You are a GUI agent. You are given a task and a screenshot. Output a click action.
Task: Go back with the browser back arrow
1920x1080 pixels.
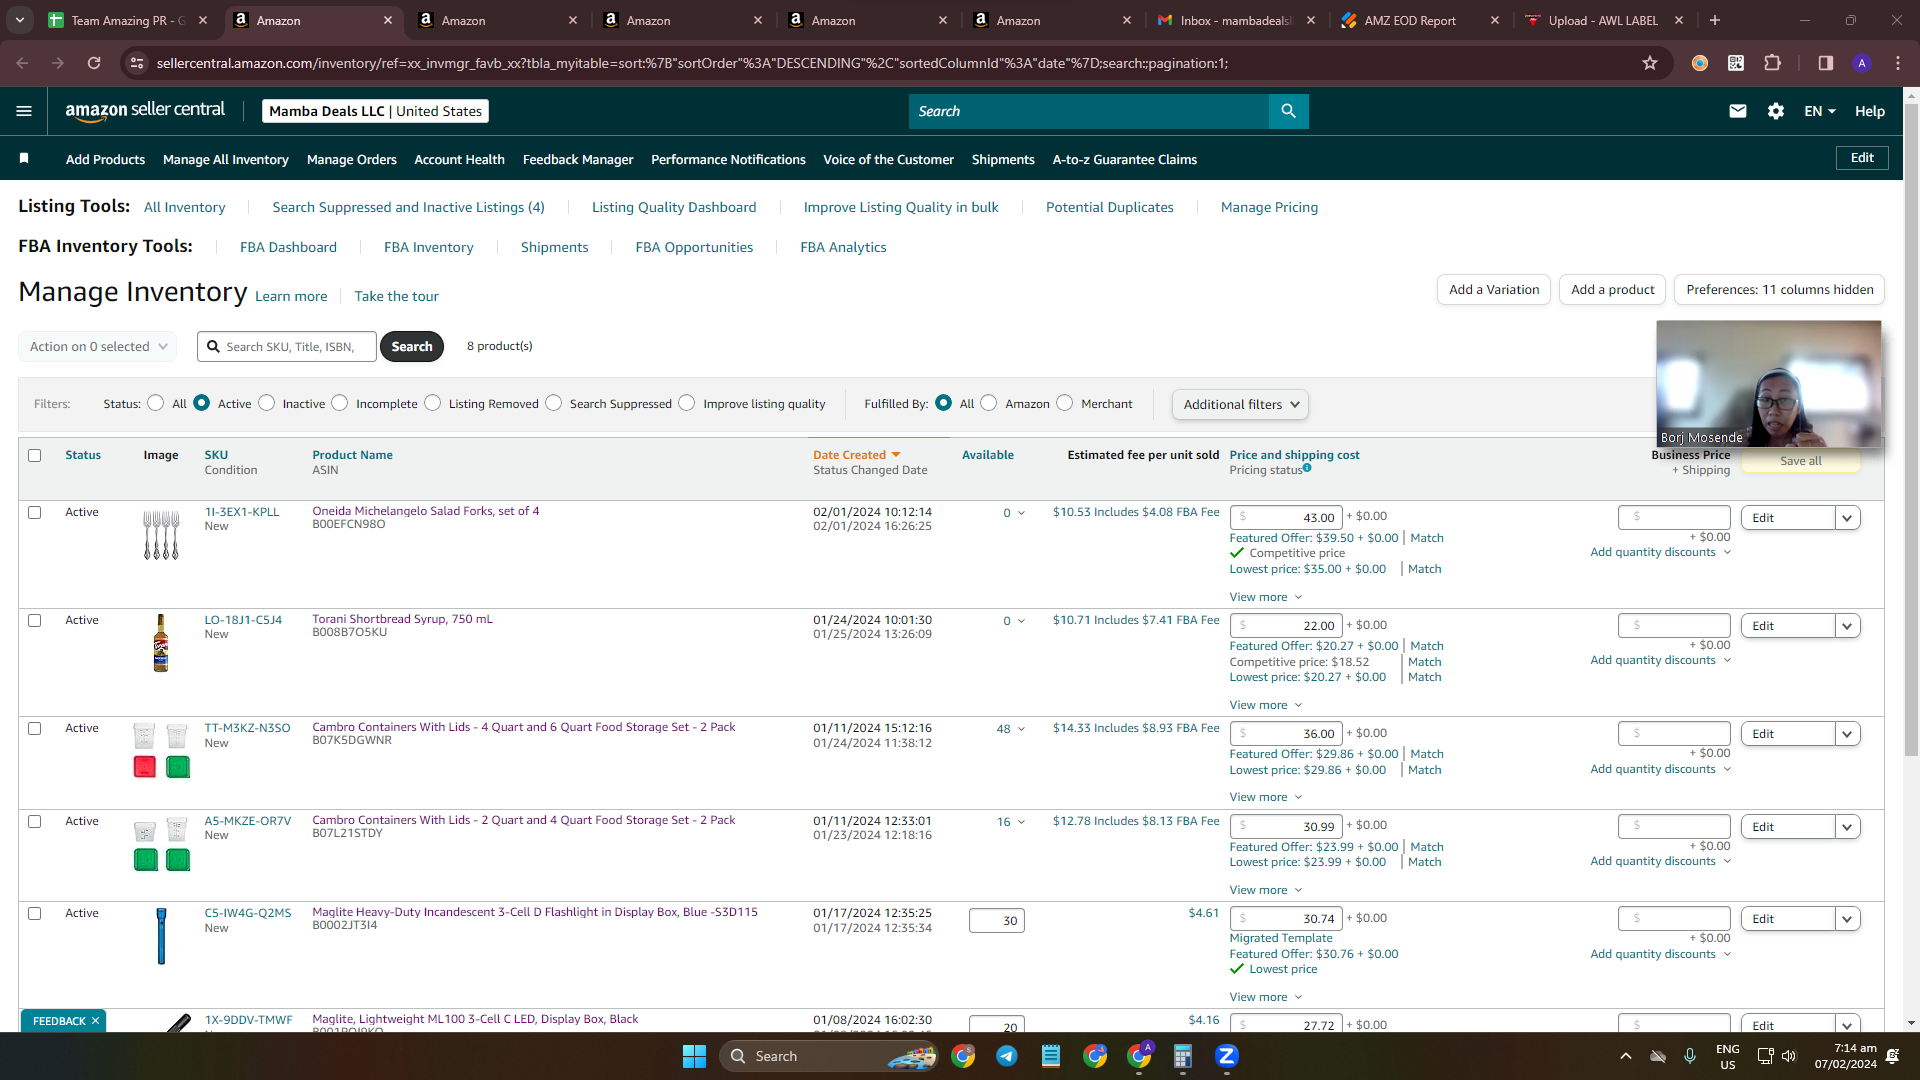[22, 63]
